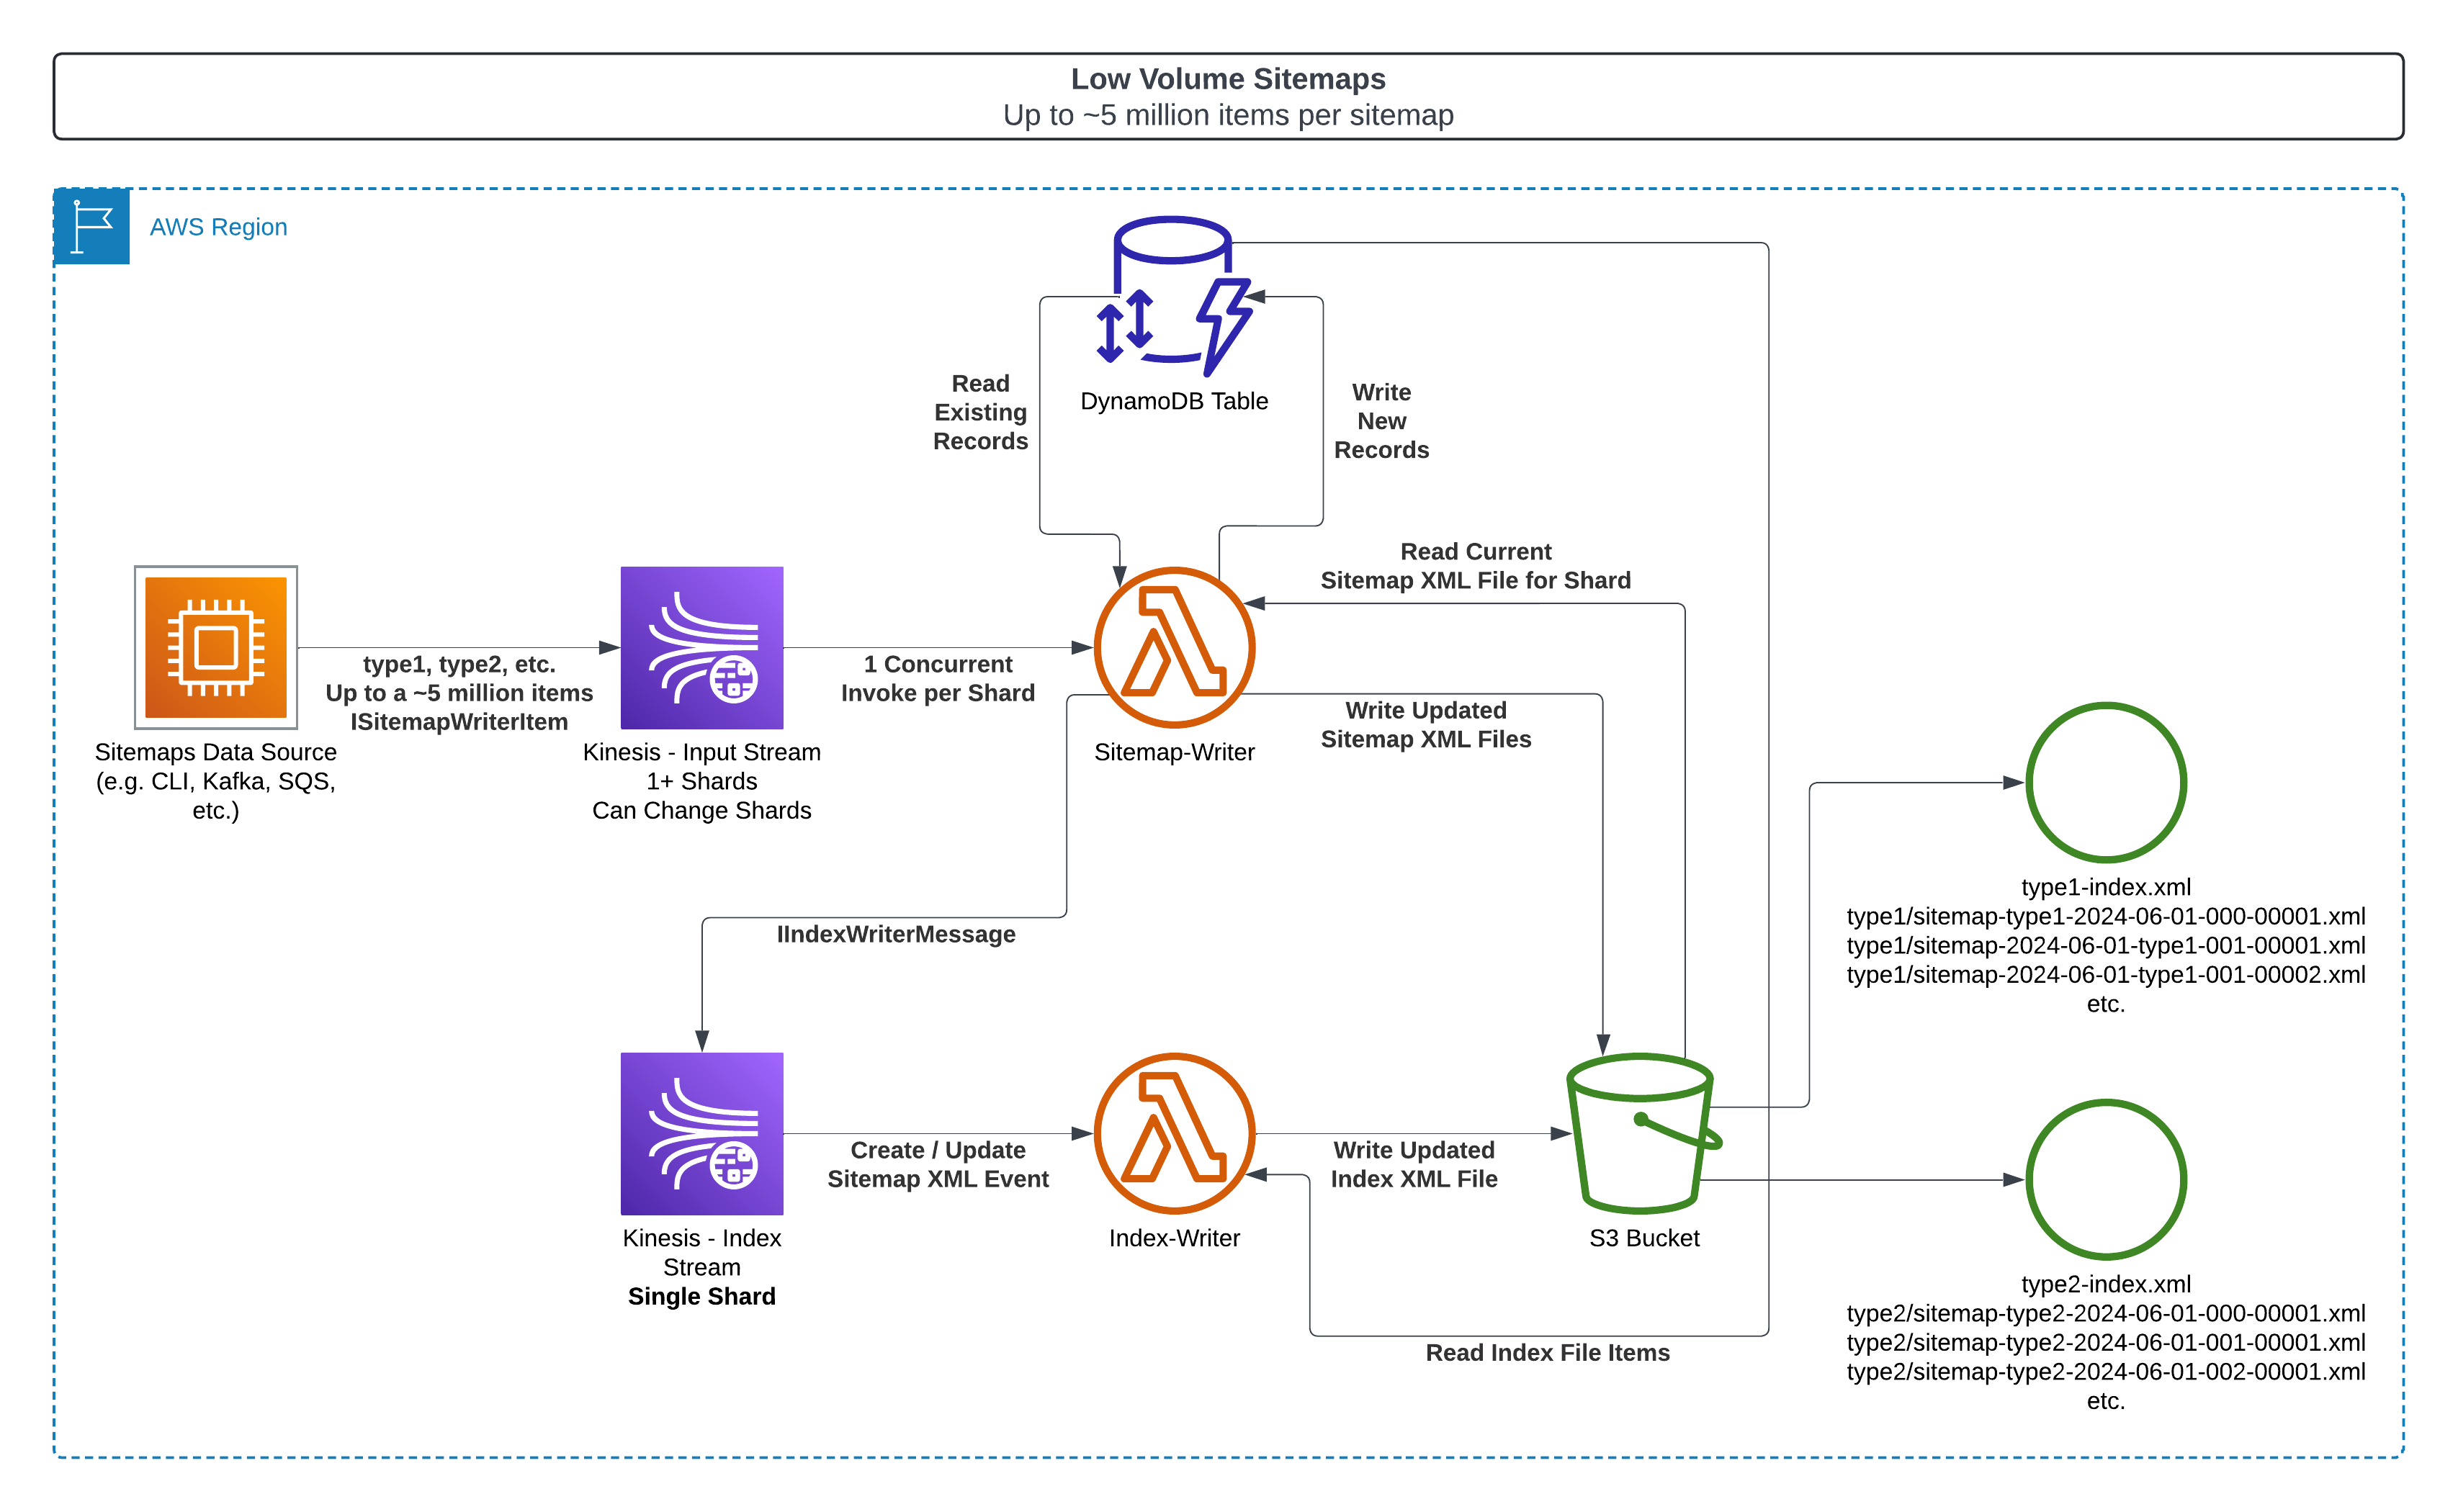The height and width of the screenshot is (1512, 2458).
Task: Select the S3 Bucket icon
Action: coord(1644,1134)
